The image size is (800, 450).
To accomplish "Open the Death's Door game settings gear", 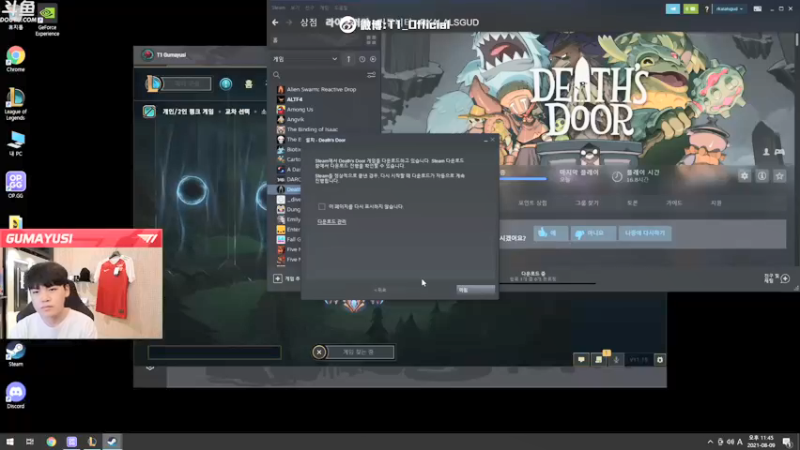I will click(x=744, y=176).
